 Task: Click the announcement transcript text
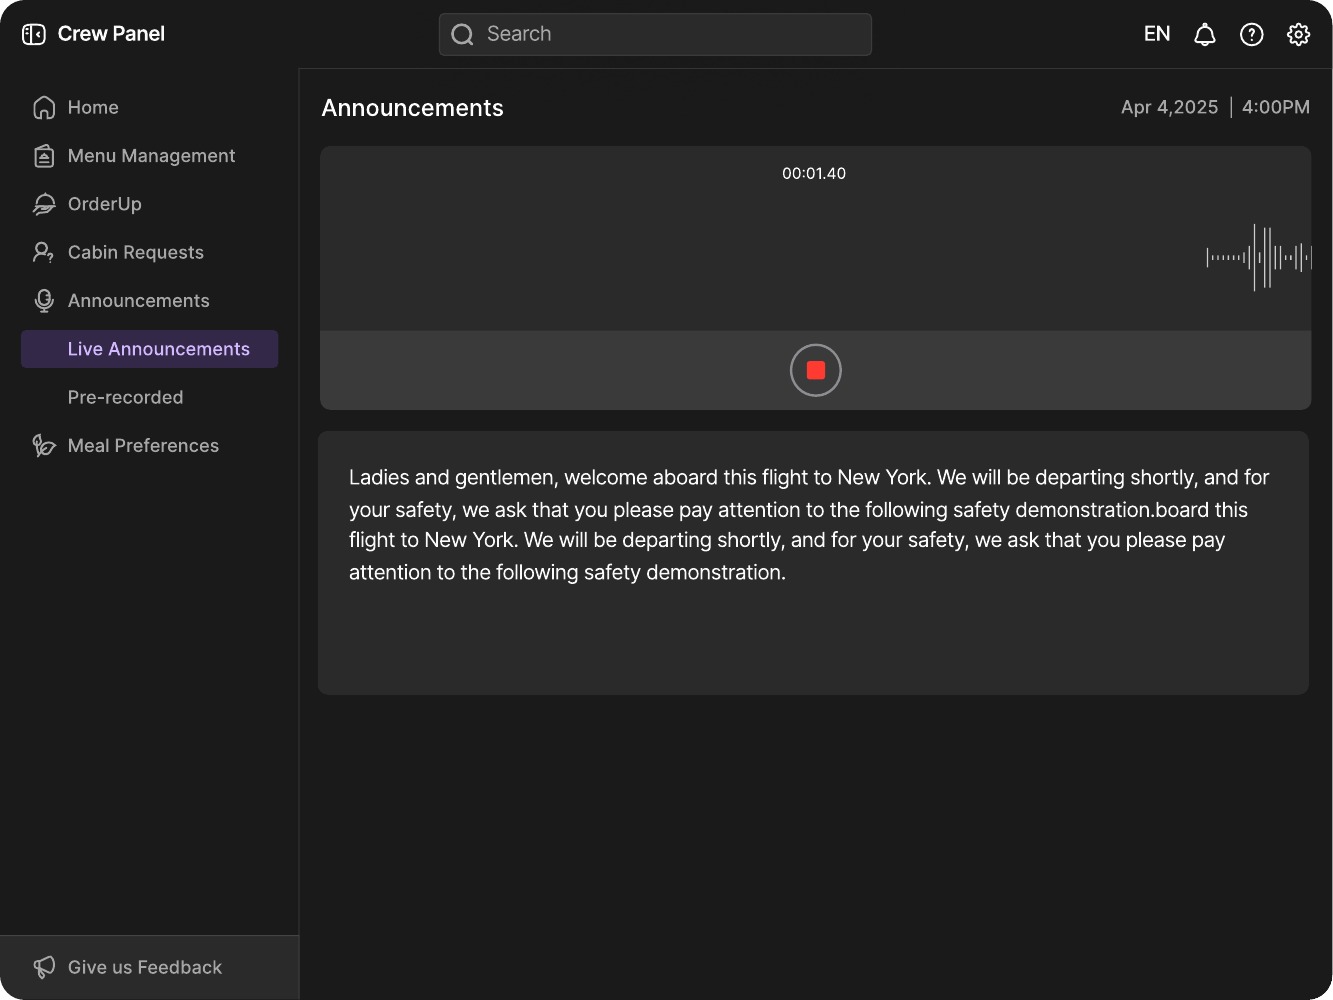point(809,525)
